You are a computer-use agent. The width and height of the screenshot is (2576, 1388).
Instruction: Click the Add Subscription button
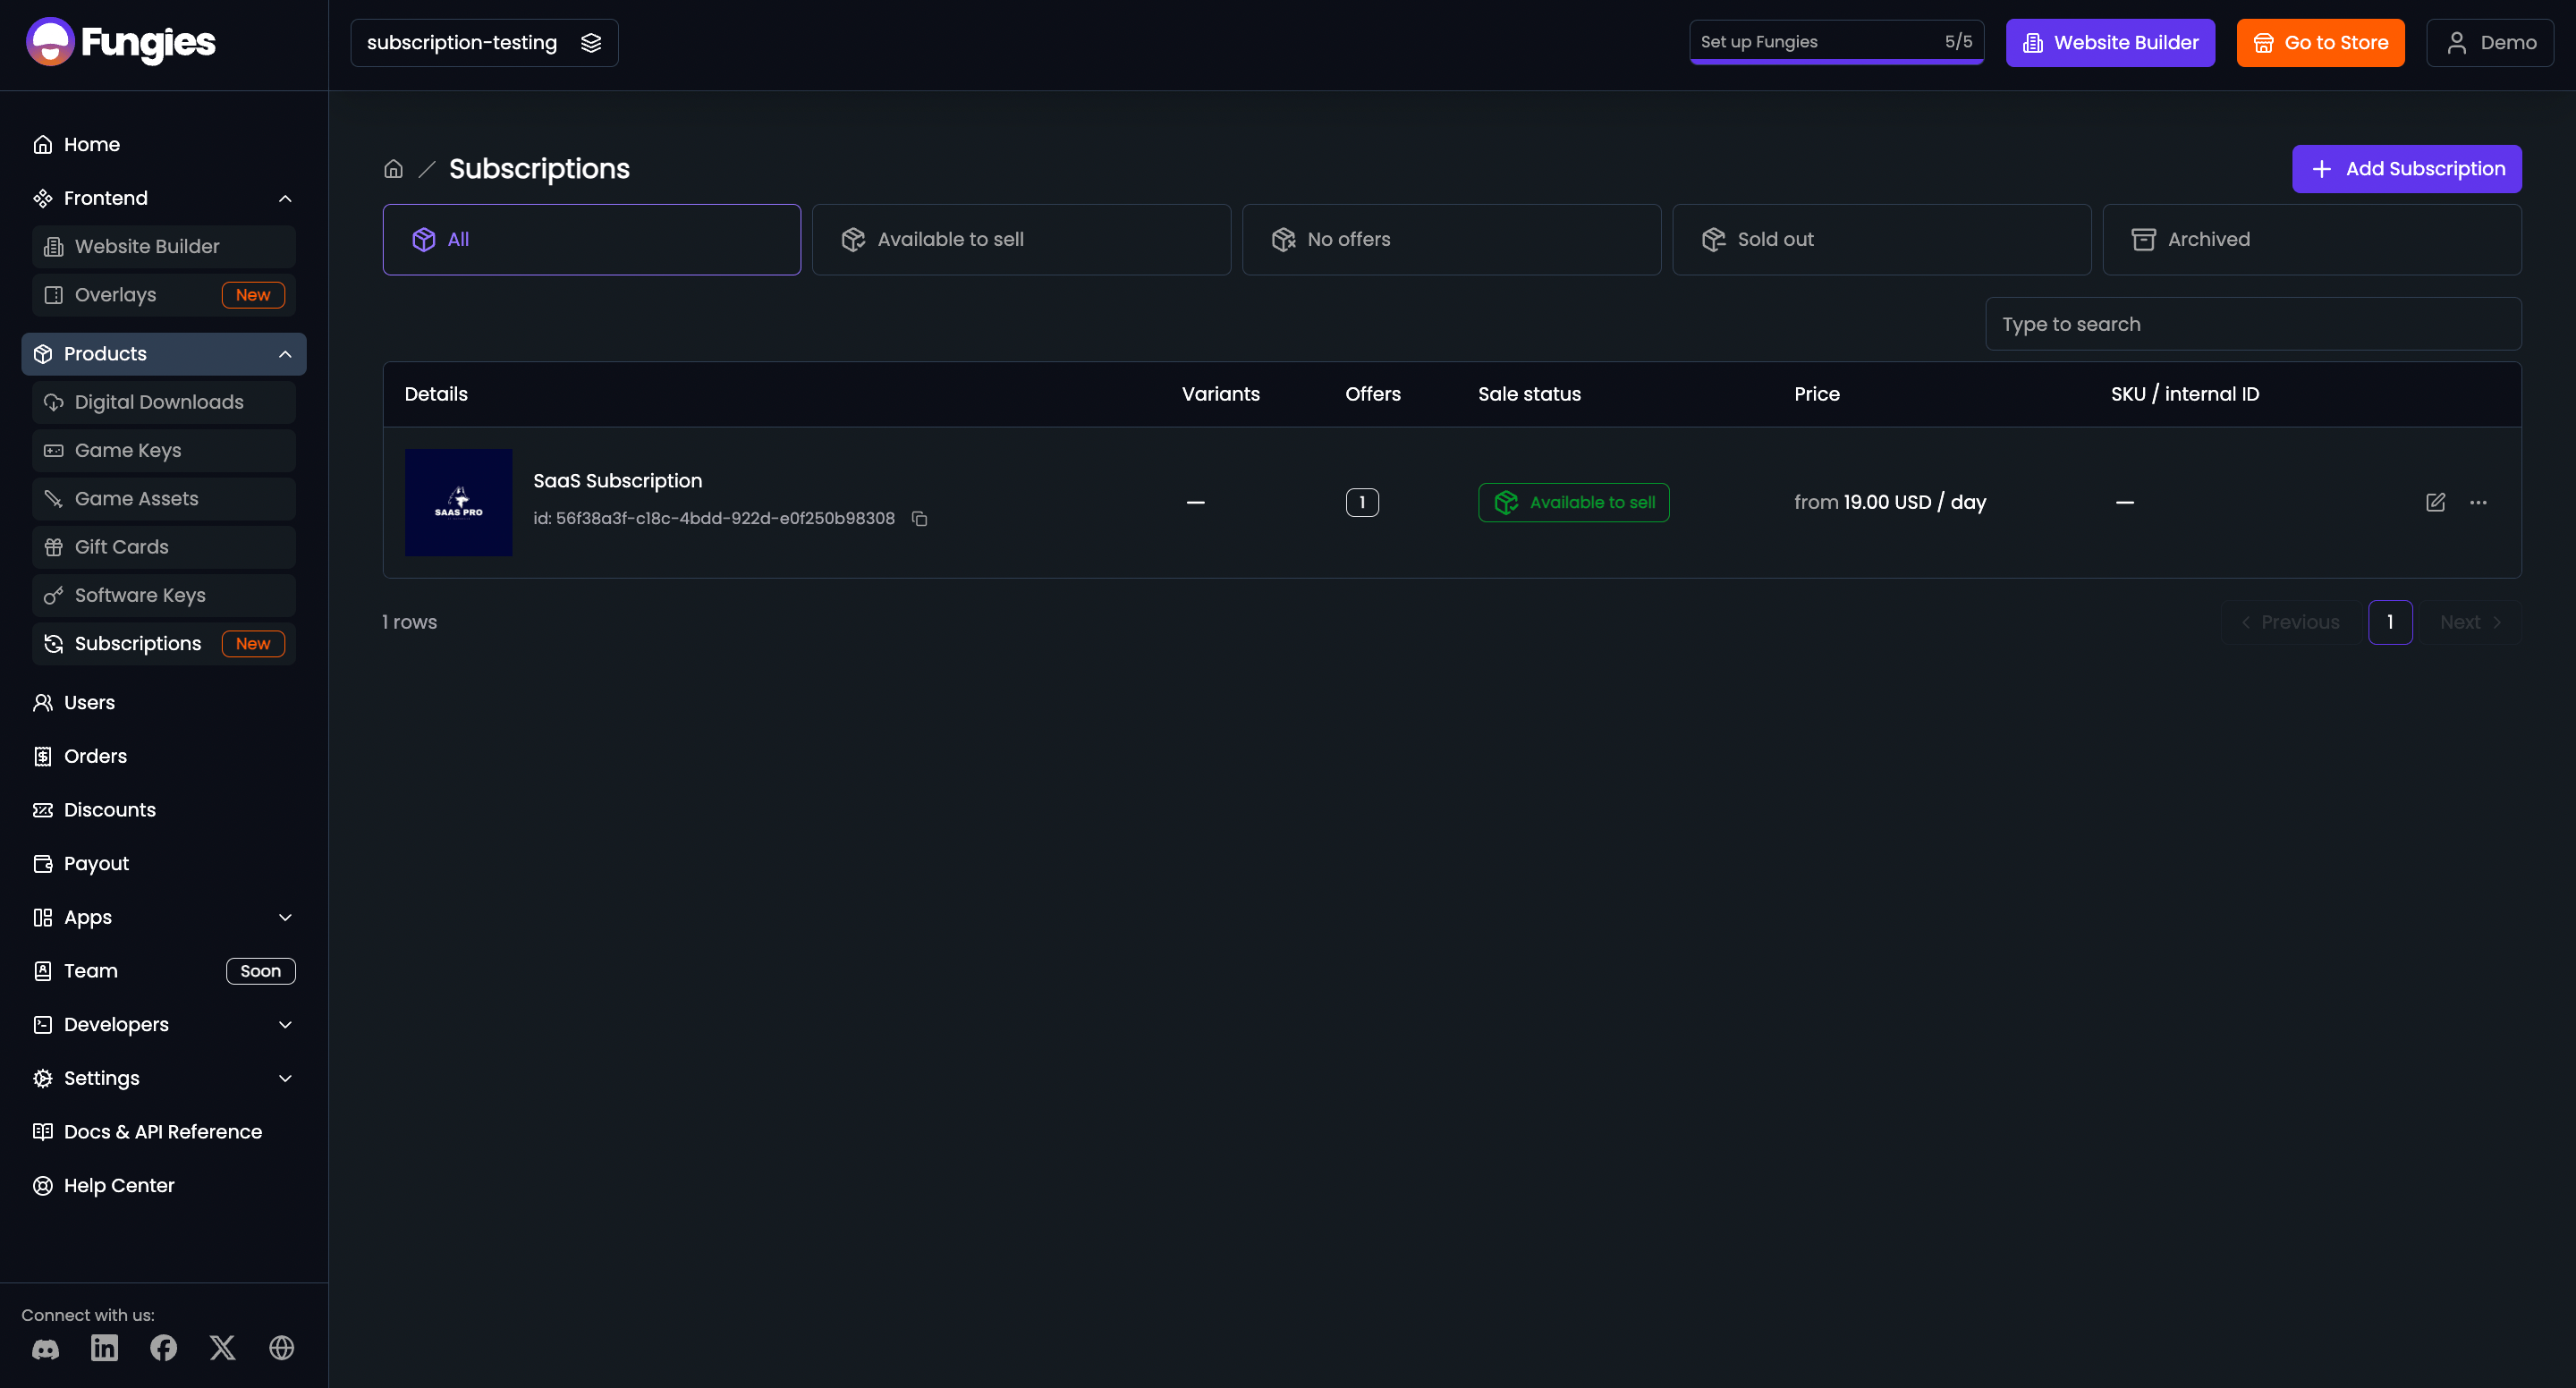[x=2406, y=169]
